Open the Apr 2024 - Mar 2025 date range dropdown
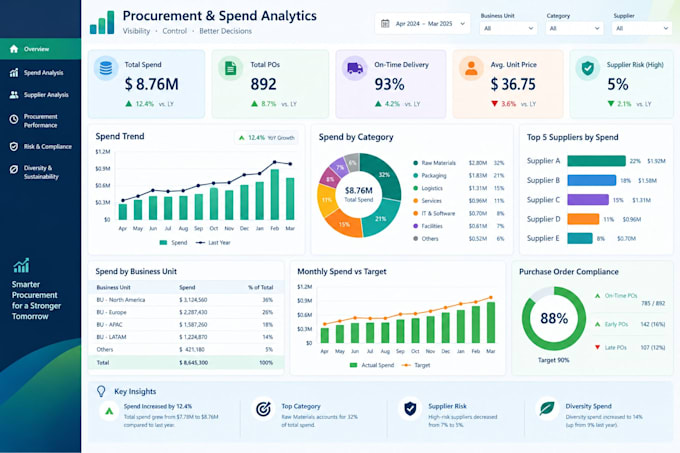Screen dimensions: 680x453 click(422, 23)
